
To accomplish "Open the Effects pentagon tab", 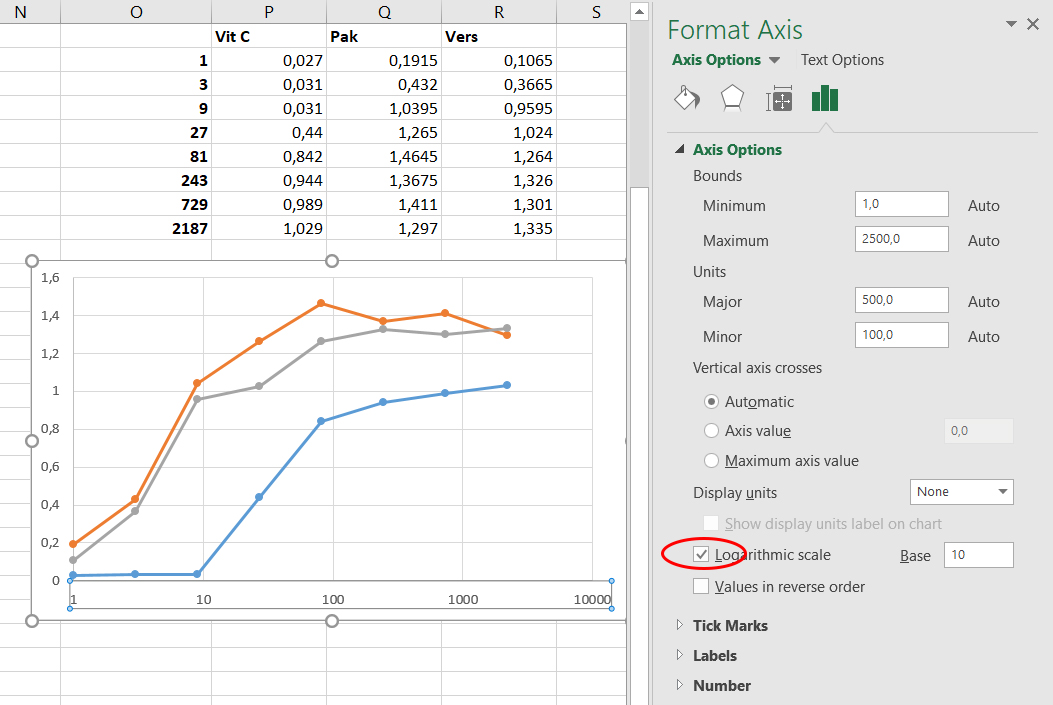I will pyautogui.click(x=733, y=98).
